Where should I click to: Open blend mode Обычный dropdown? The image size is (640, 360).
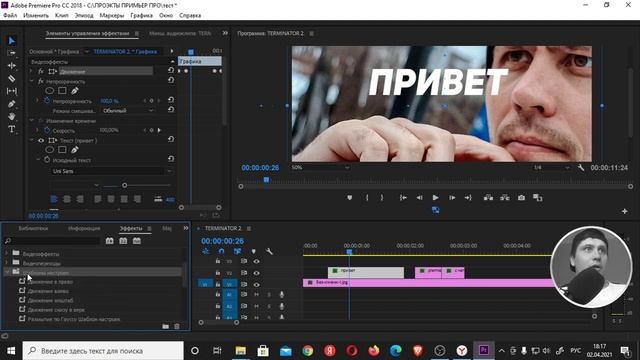tap(128, 111)
